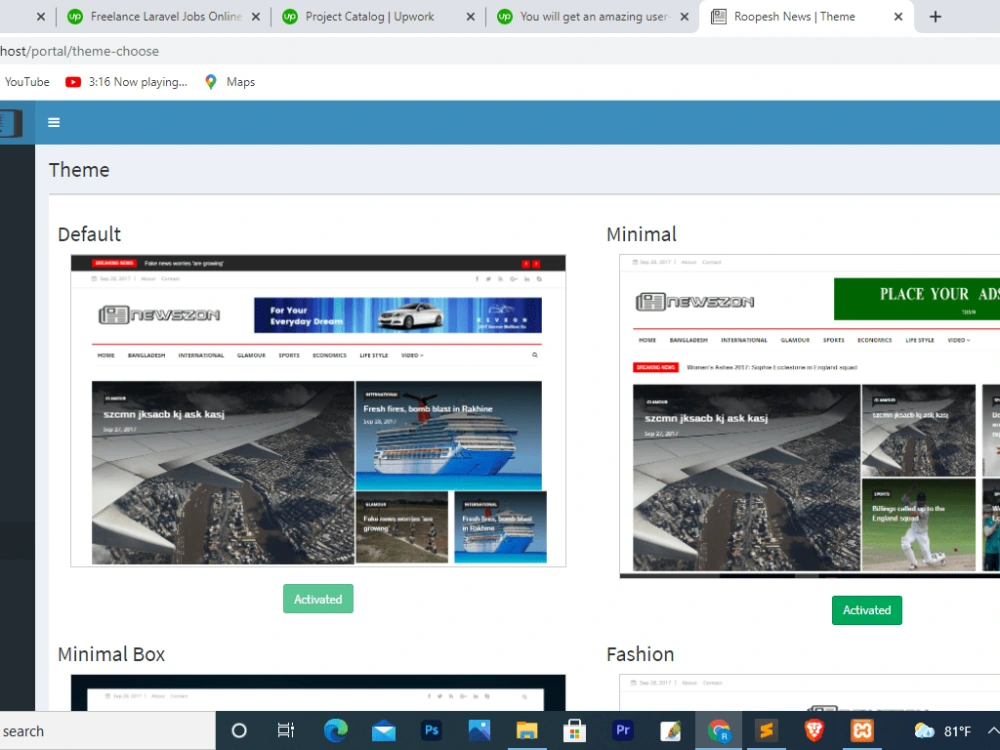1000x750 pixels.
Task: Open the Mail app in taskbar
Action: point(383,731)
